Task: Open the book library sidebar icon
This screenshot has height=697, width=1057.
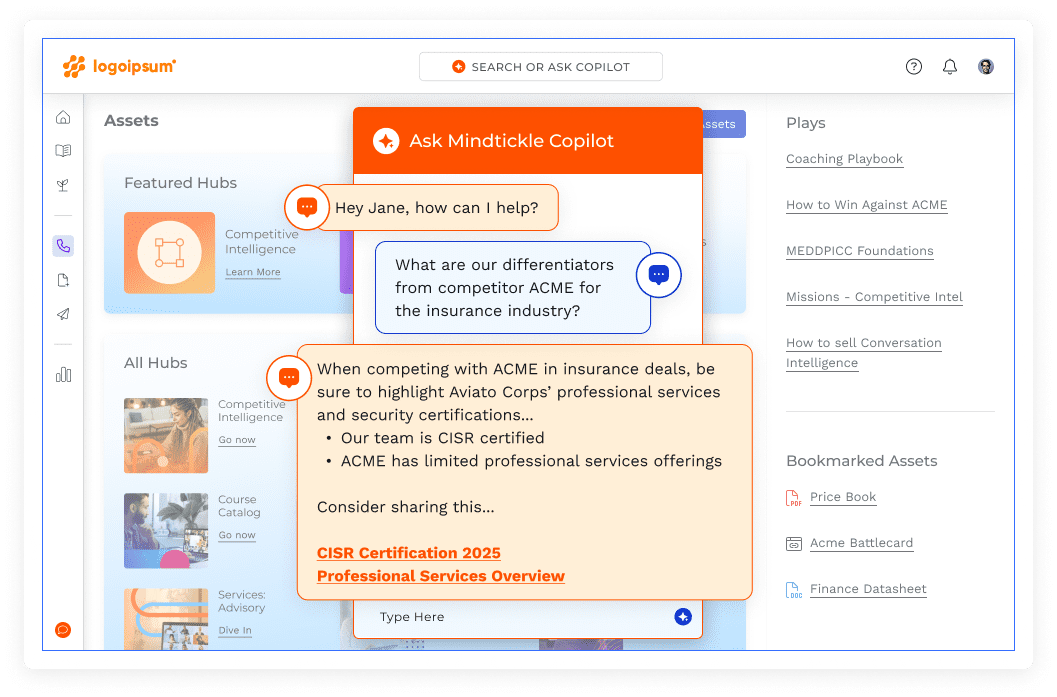Action: (x=63, y=151)
